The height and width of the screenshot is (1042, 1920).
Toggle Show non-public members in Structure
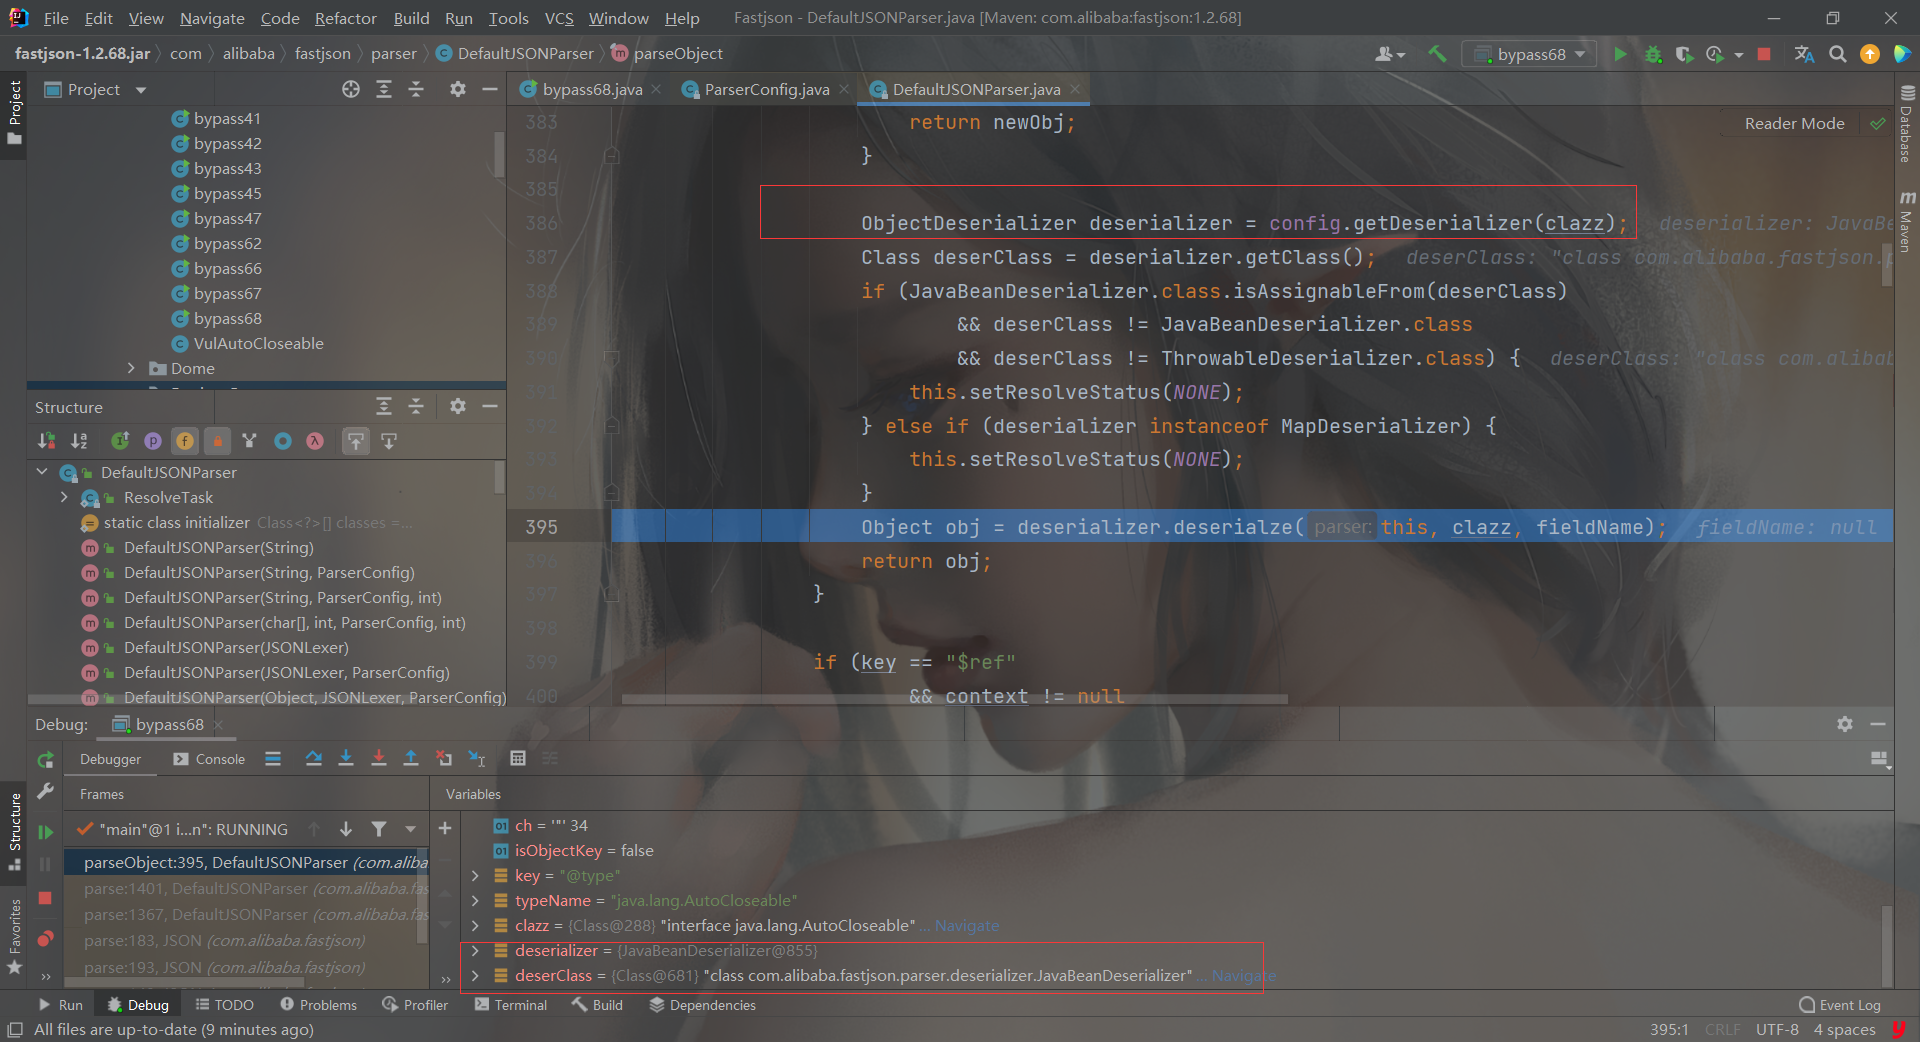tap(217, 441)
